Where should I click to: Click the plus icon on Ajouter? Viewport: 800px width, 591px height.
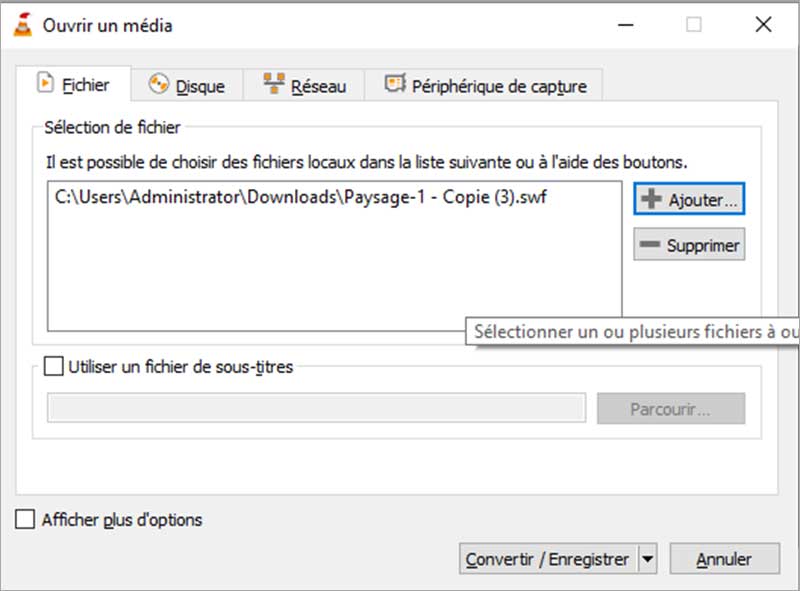(652, 198)
